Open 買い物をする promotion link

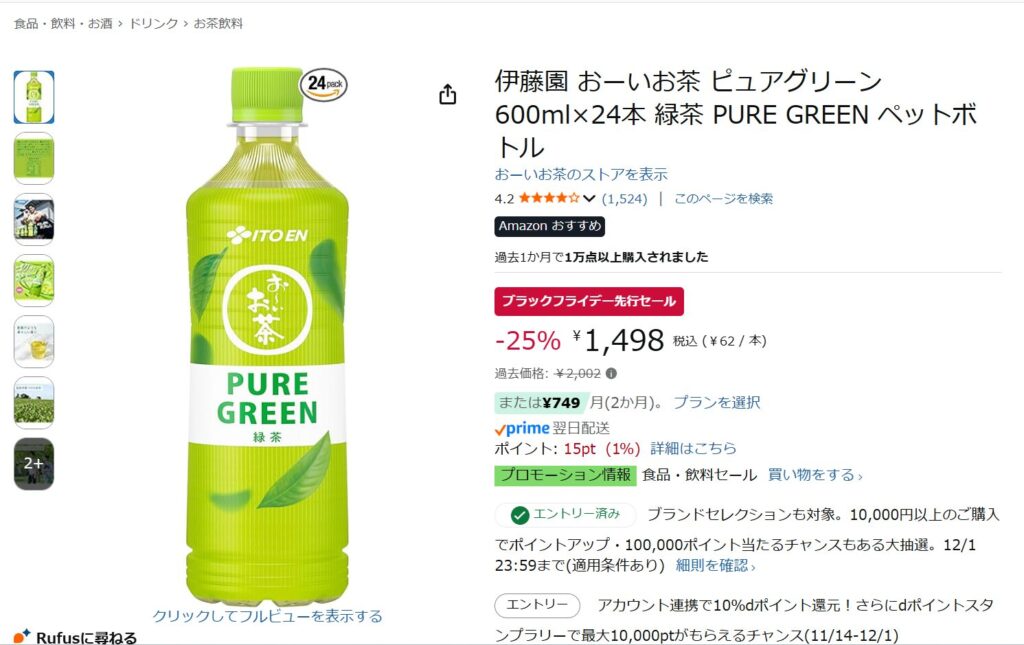click(814, 475)
